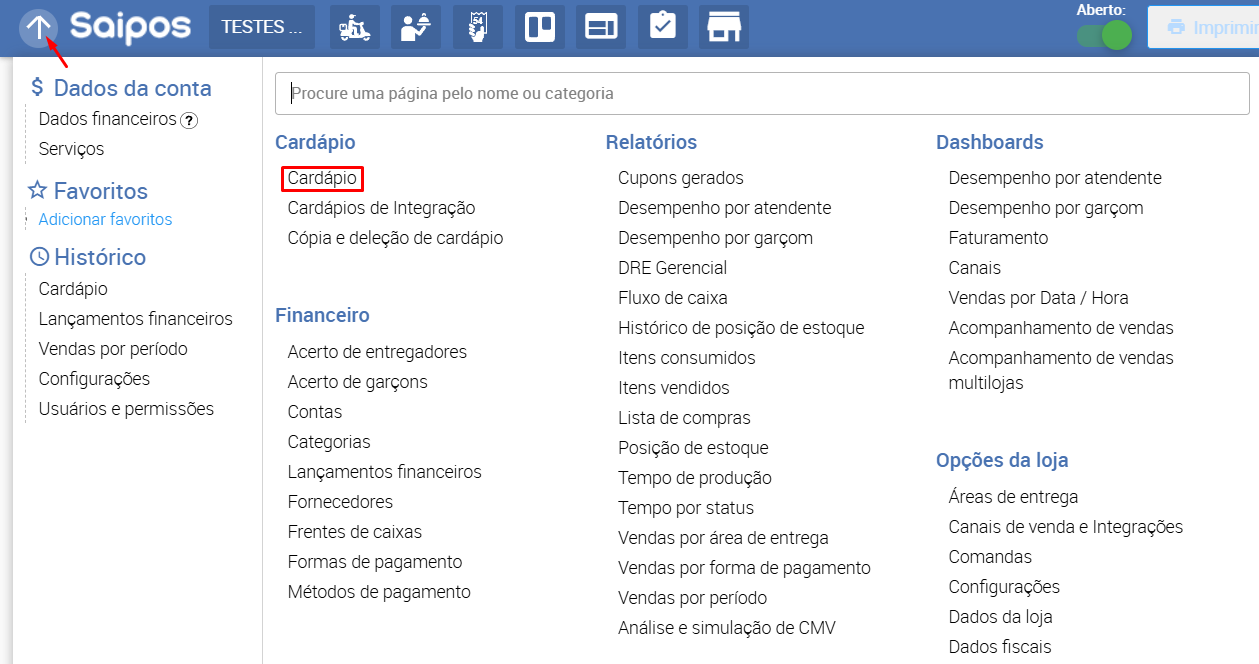Image resolution: width=1259 pixels, height=664 pixels.
Task: Open Posição de estoque report
Action: click(693, 448)
